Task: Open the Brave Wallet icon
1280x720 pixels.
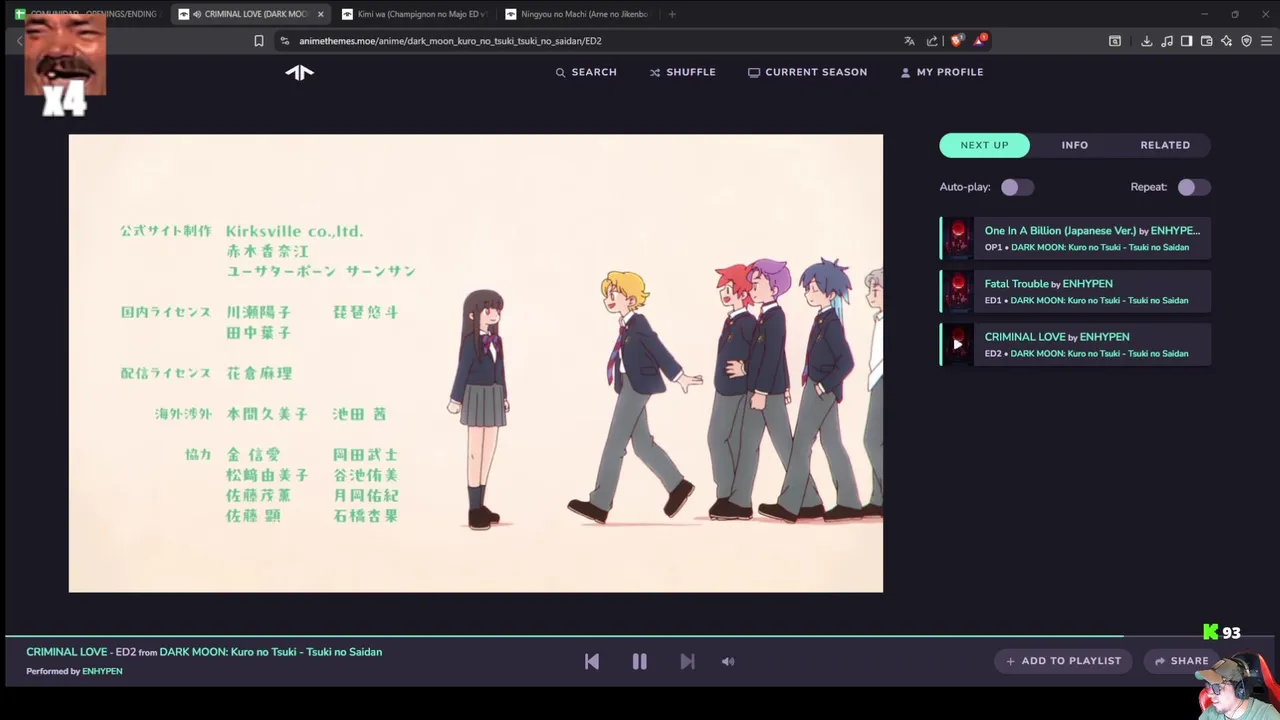Action: 1207,41
